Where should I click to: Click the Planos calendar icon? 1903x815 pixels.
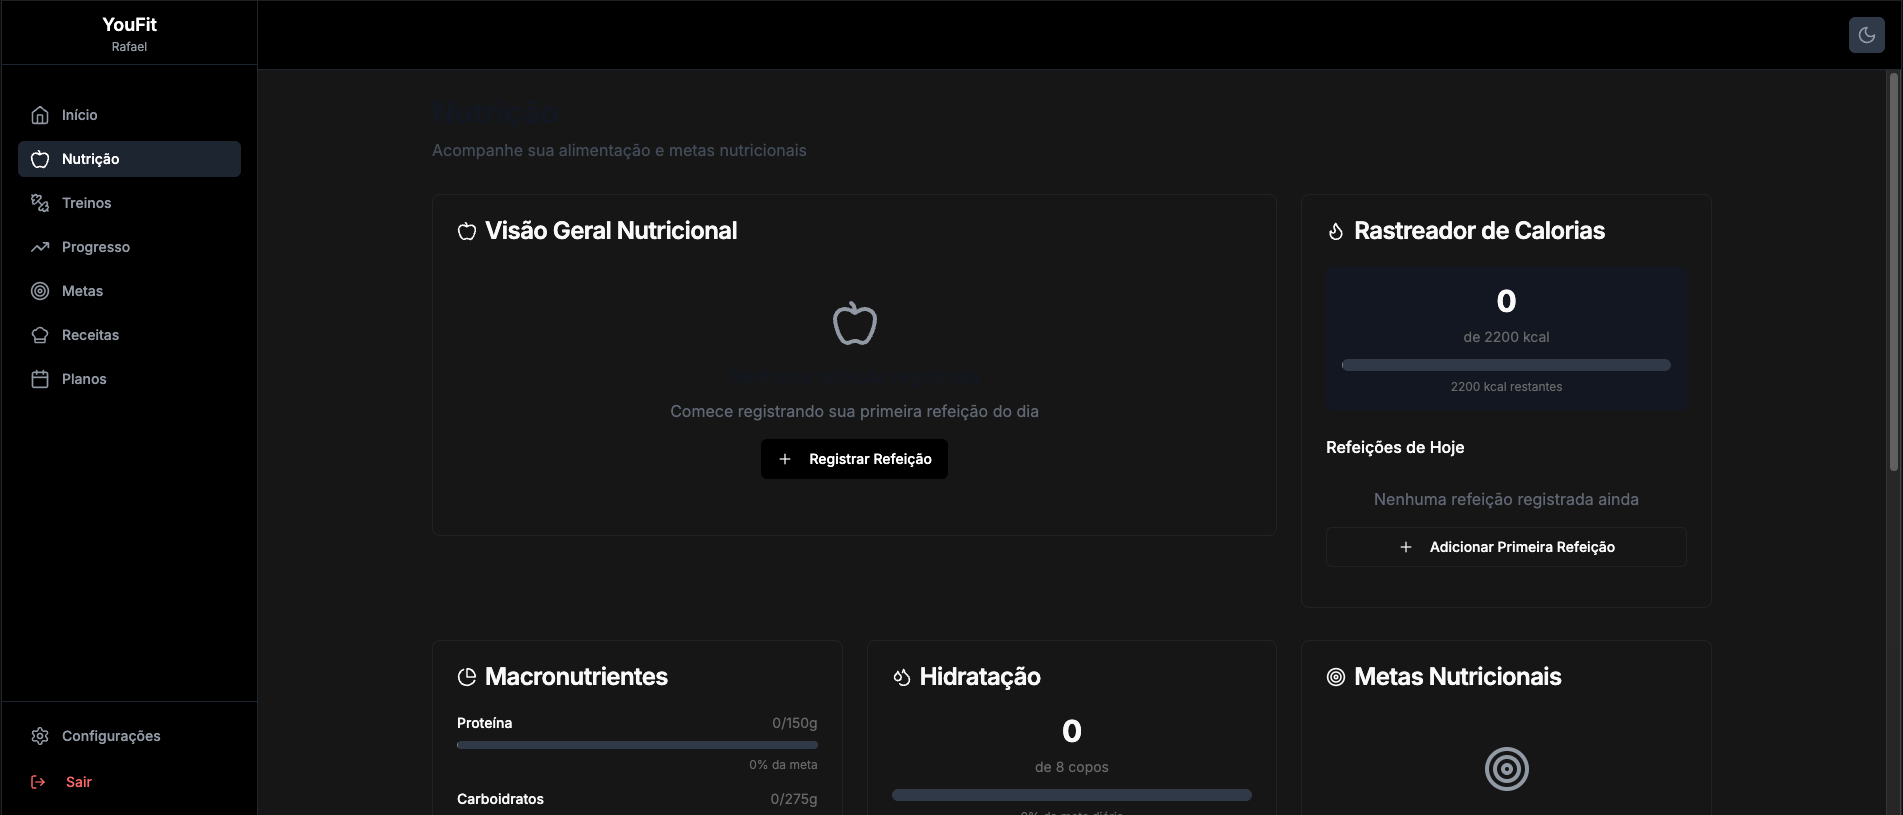pos(40,379)
